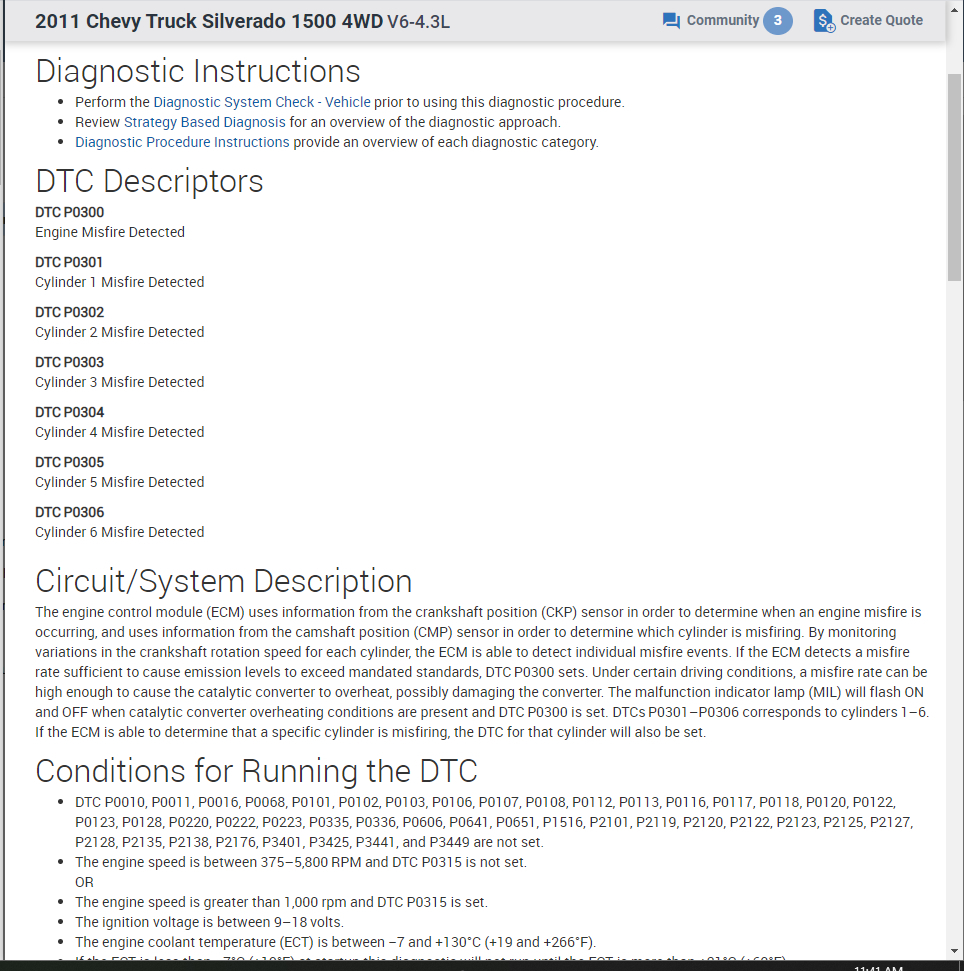Click the engine coolant temperature ECT bullet
This screenshot has height=971, width=964.
pos(335,943)
